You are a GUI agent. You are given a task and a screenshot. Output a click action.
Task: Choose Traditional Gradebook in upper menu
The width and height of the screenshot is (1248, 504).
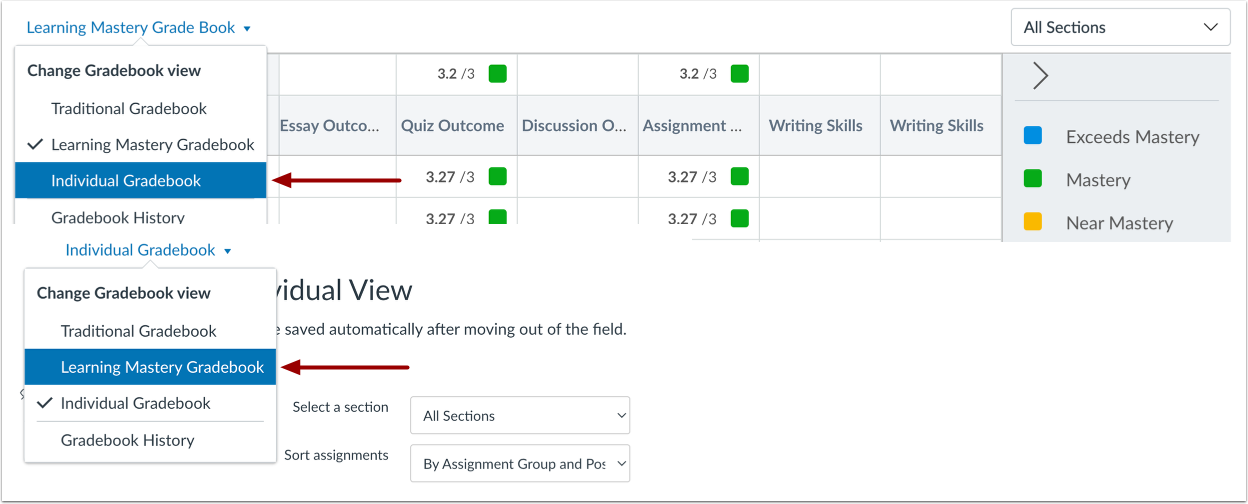click(x=129, y=108)
